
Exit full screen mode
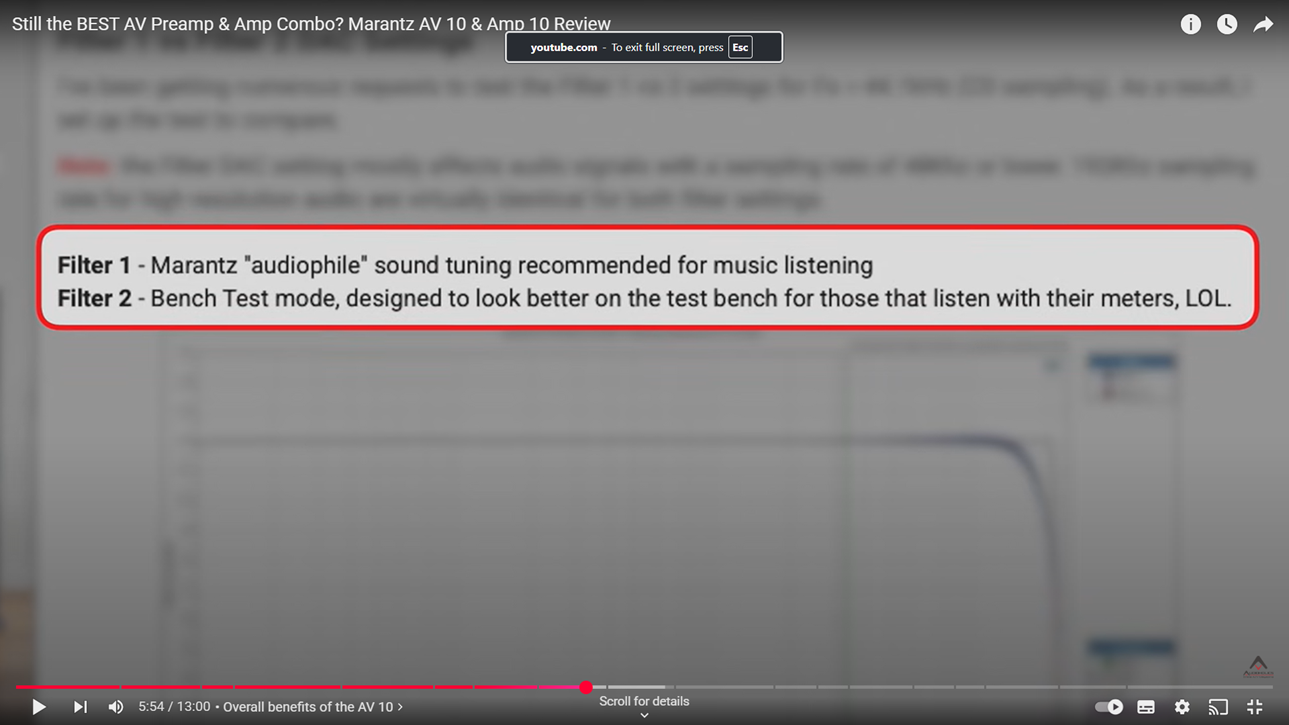pos(1255,707)
